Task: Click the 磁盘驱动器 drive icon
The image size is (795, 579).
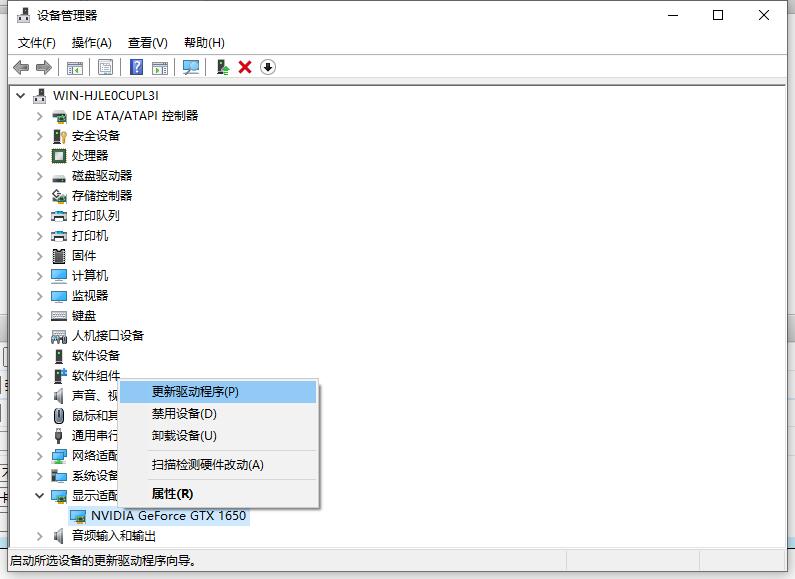Action: coord(59,177)
